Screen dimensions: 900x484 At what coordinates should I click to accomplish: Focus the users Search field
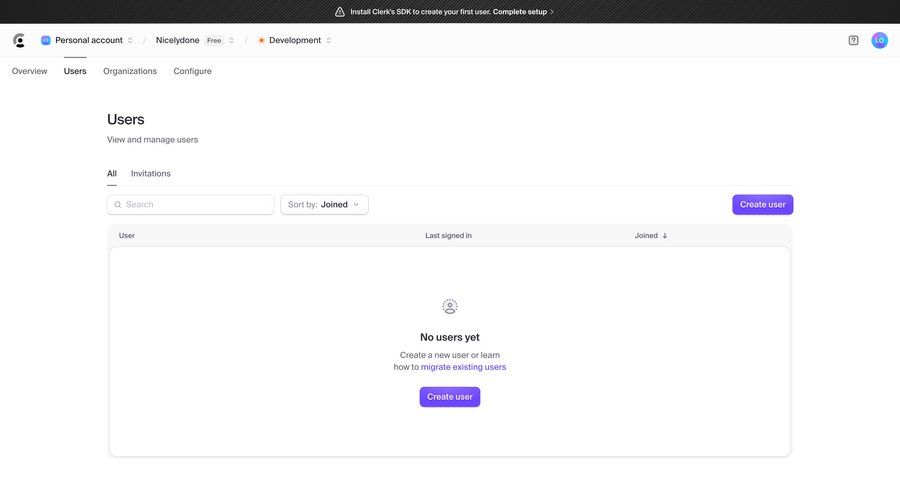click(x=195, y=205)
